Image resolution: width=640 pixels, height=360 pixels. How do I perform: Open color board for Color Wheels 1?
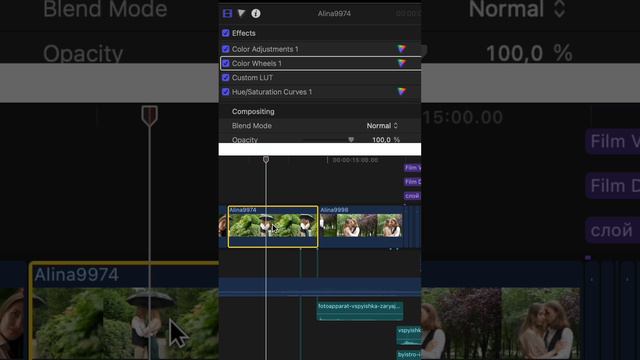(x=402, y=63)
